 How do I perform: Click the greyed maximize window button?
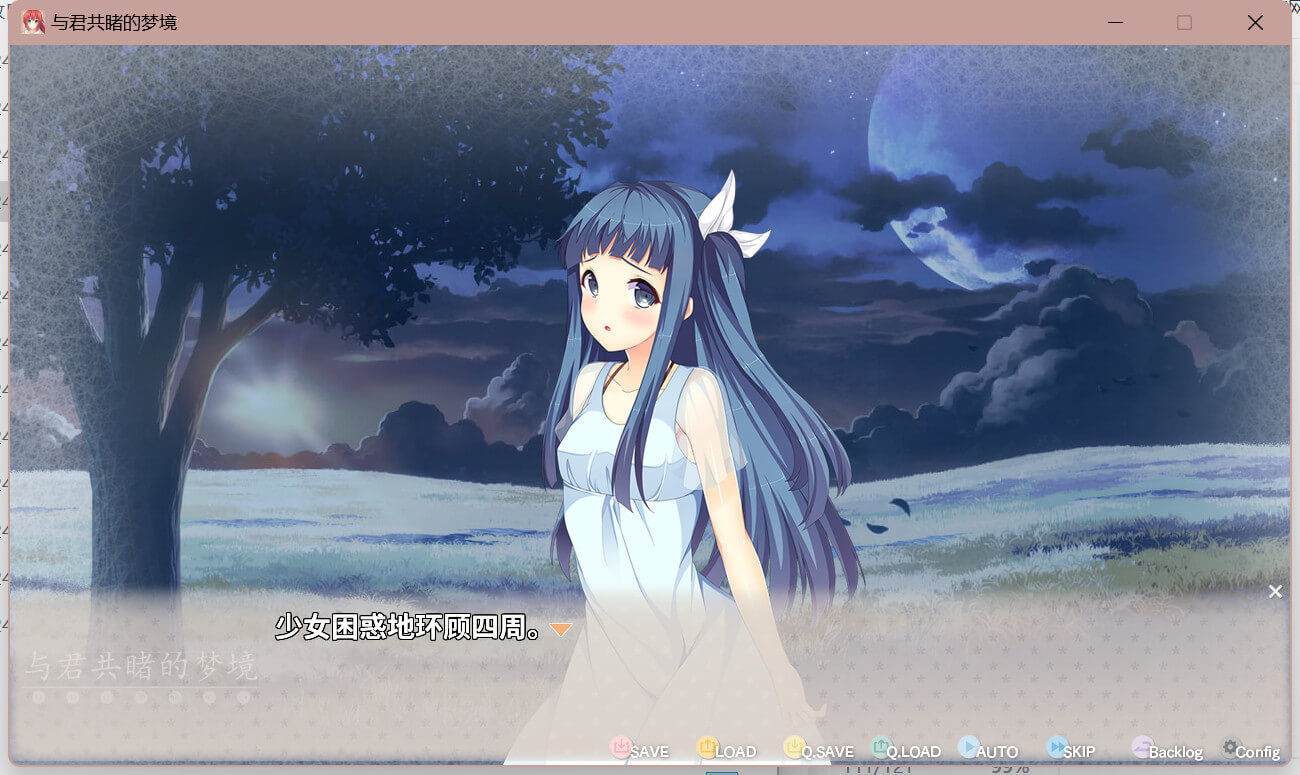point(1184,22)
